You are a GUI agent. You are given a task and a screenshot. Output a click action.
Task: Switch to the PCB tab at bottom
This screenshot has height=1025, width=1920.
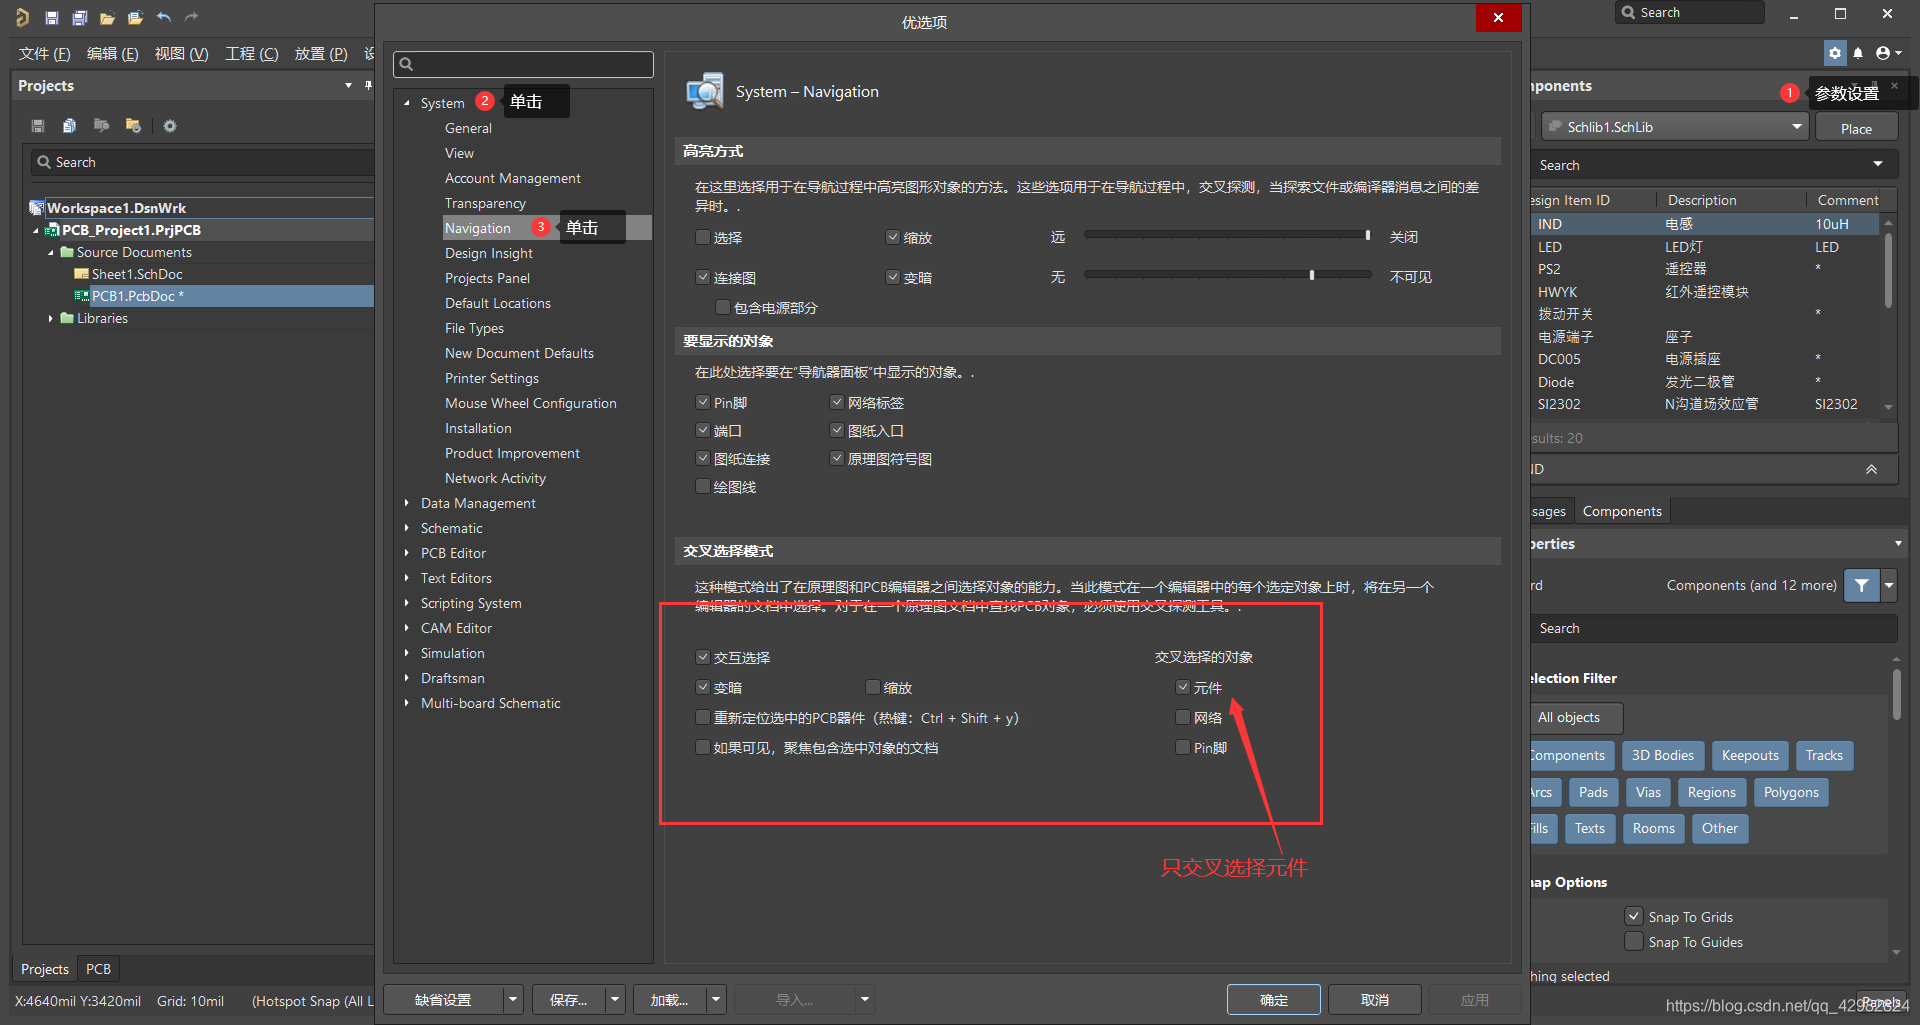(98, 968)
